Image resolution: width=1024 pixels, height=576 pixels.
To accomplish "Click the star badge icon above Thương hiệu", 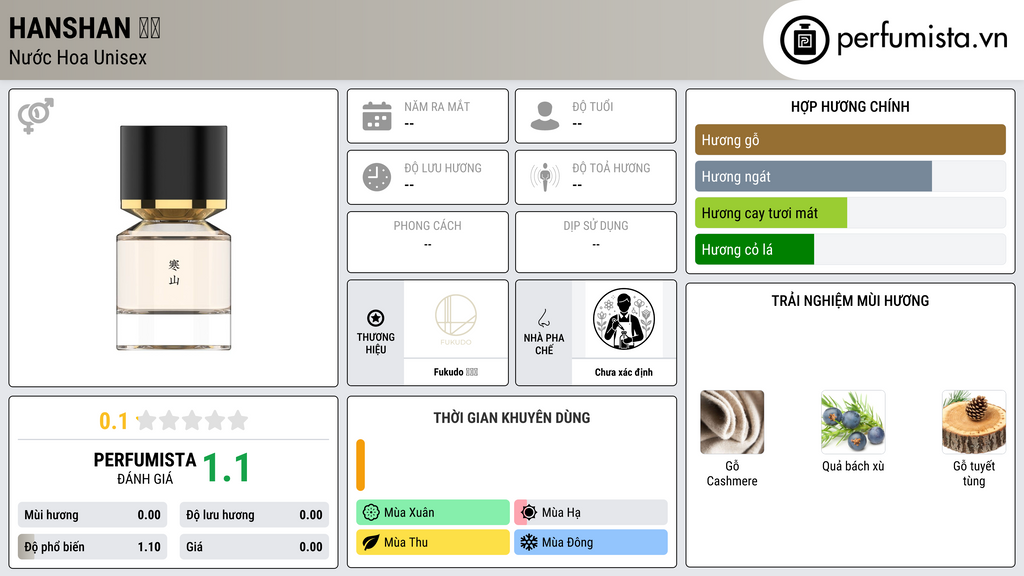I will click(x=376, y=318).
